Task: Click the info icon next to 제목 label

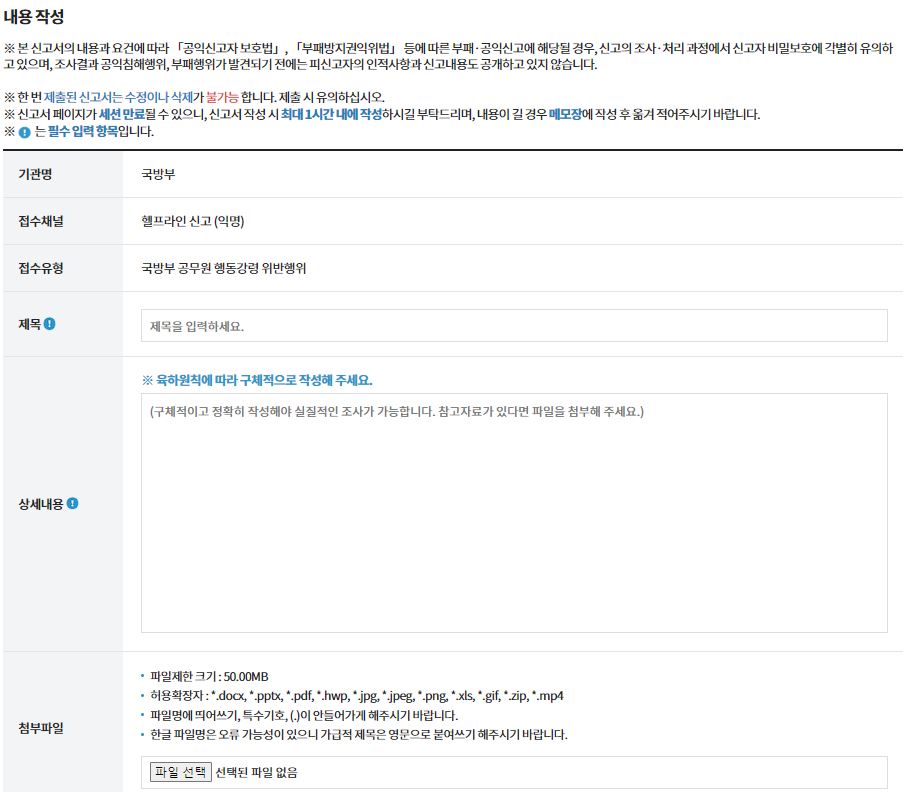Action: [50, 321]
